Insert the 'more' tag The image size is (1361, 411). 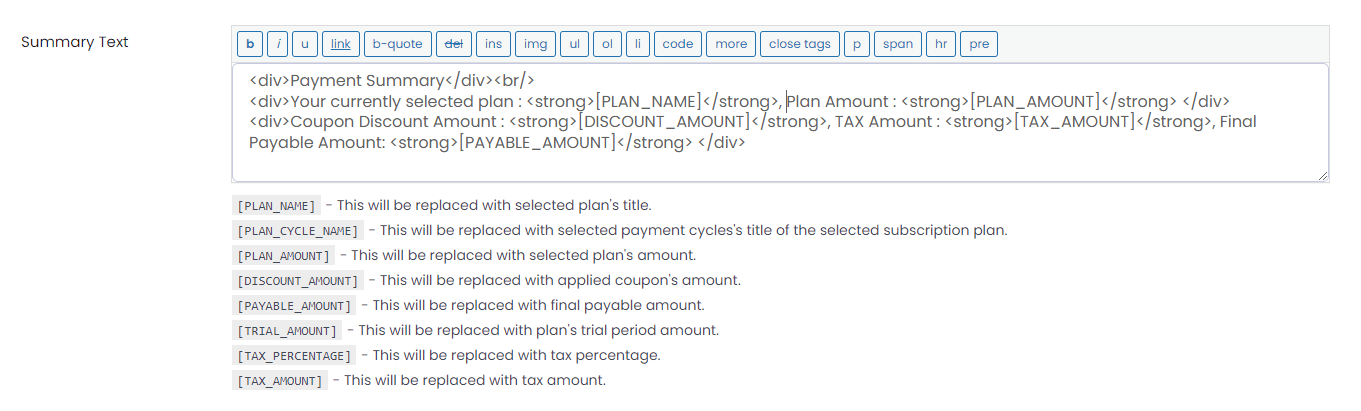[x=731, y=44]
